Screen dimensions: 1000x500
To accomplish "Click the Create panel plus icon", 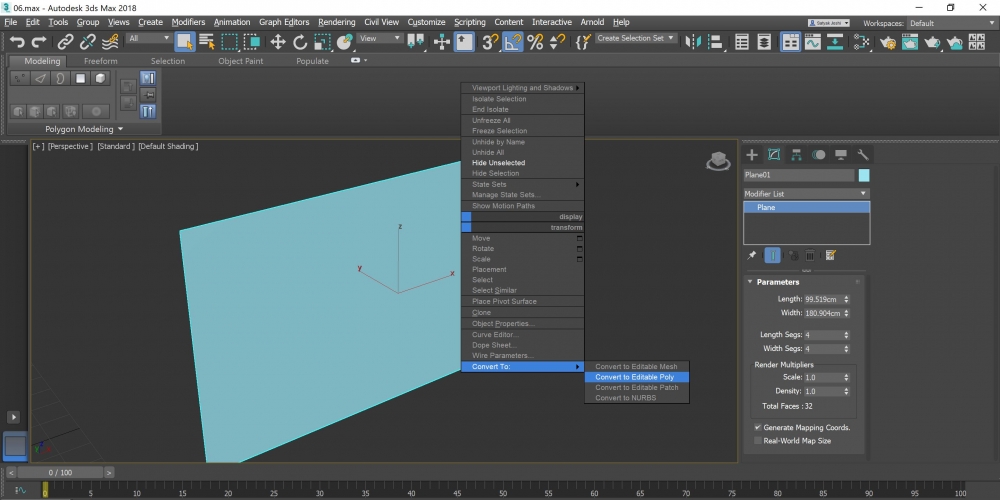I will coord(752,154).
